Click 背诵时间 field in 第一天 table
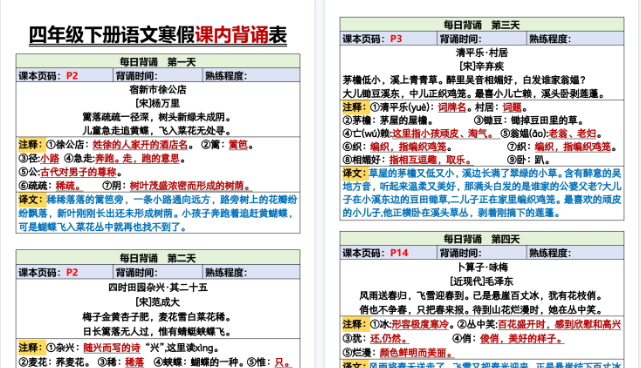Screen dimensions: 641x368 coord(158,76)
